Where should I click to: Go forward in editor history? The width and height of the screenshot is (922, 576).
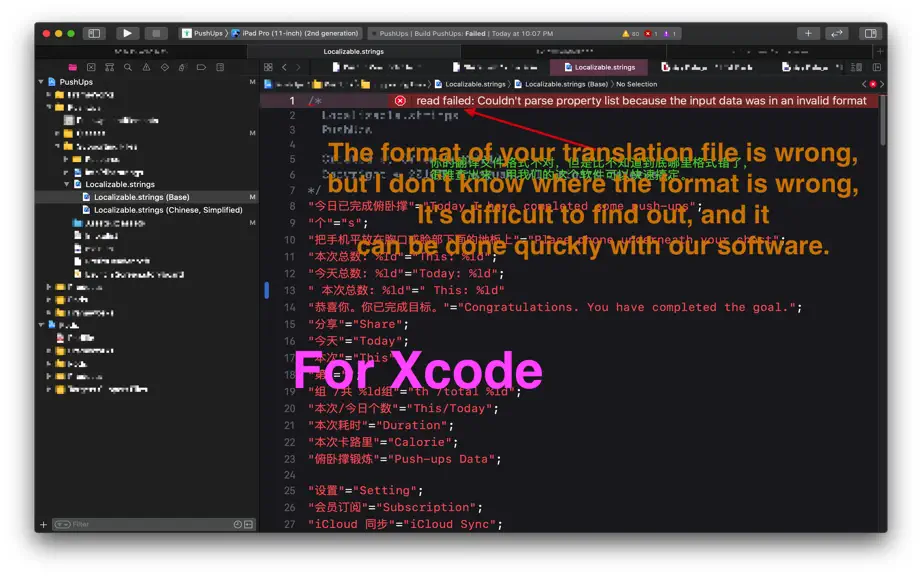click(x=298, y=68)
